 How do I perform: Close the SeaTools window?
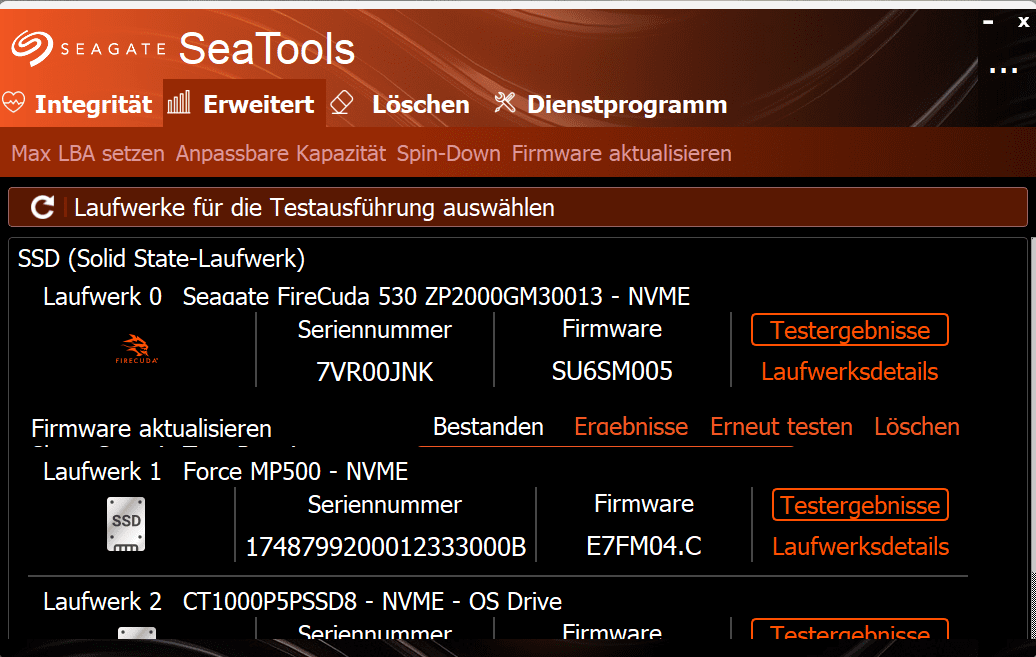pos(1023,22)
